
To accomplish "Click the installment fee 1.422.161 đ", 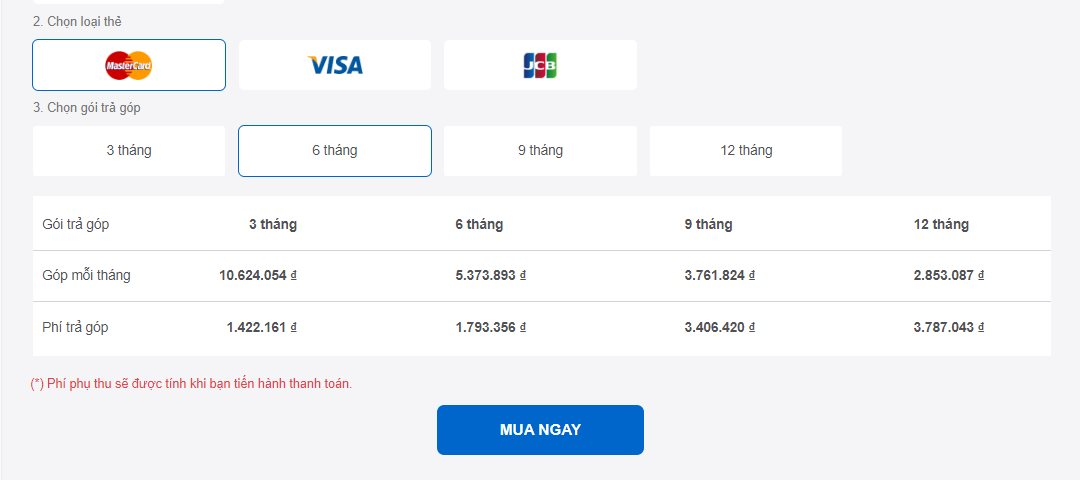I will click(x=261, y=328).
